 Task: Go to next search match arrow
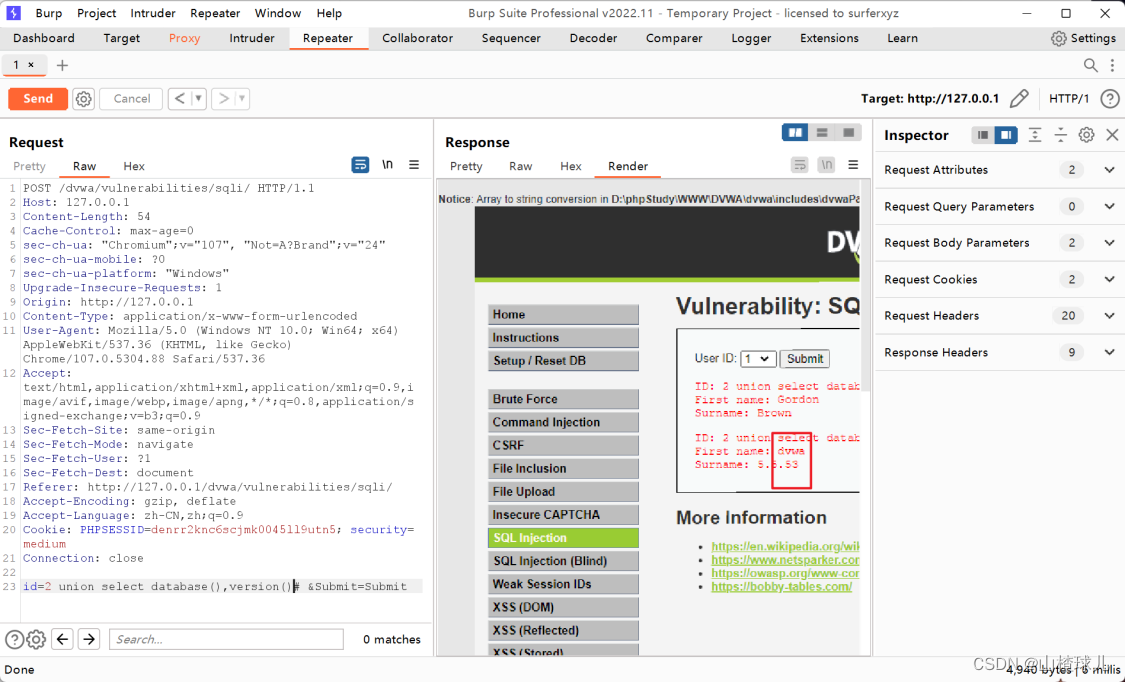(x=89, y=639)
